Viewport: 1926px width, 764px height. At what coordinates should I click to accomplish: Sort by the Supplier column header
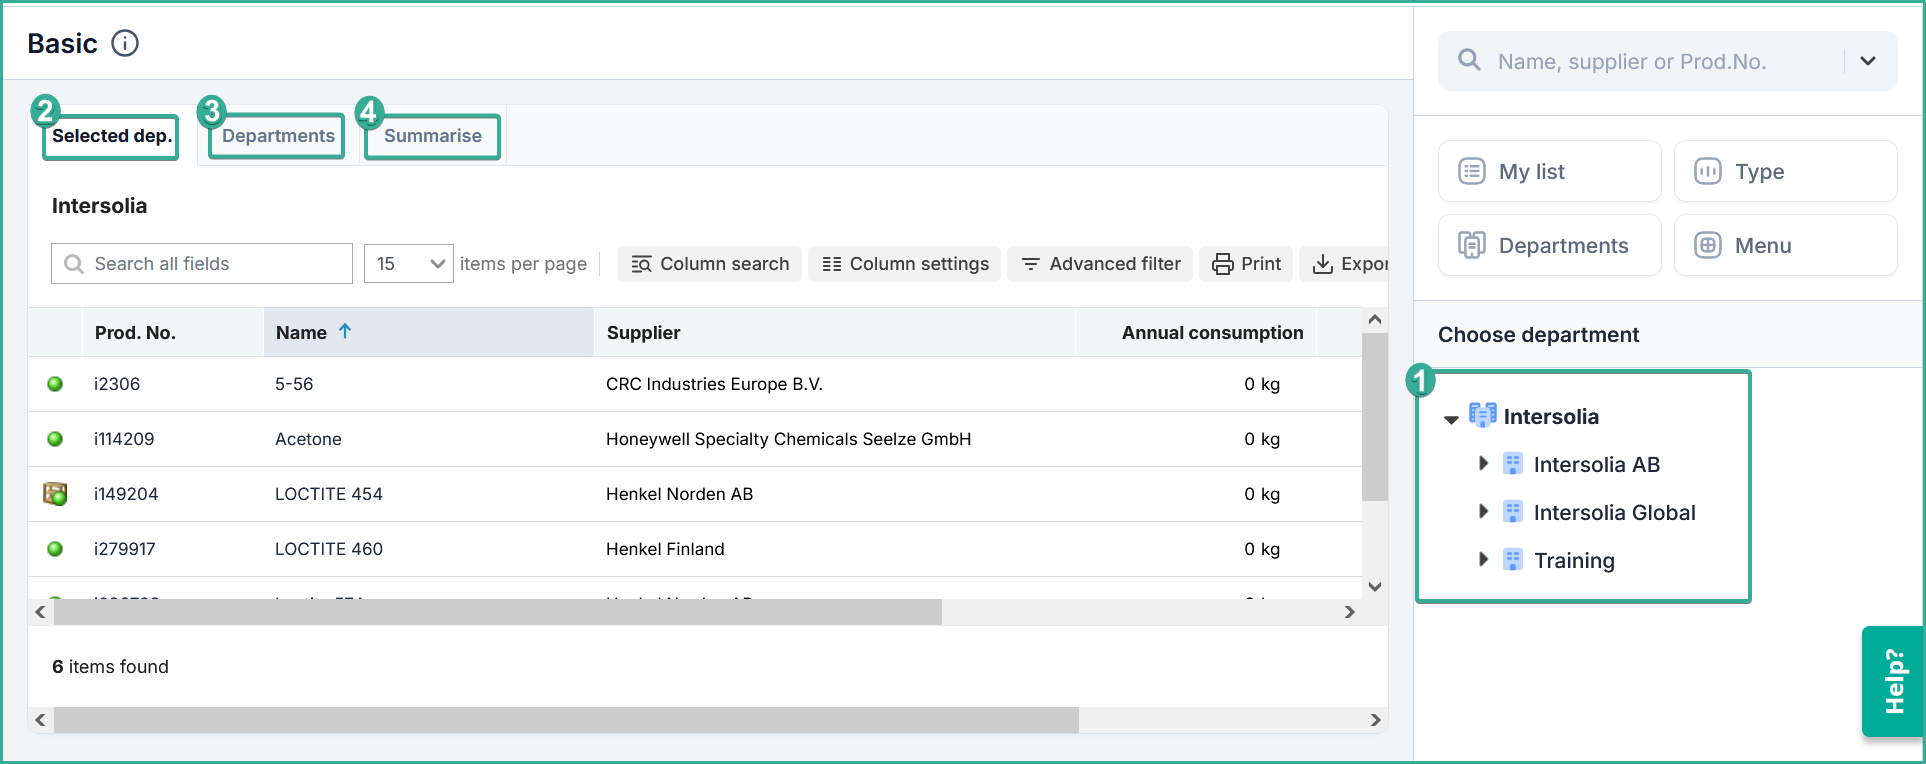643,333
